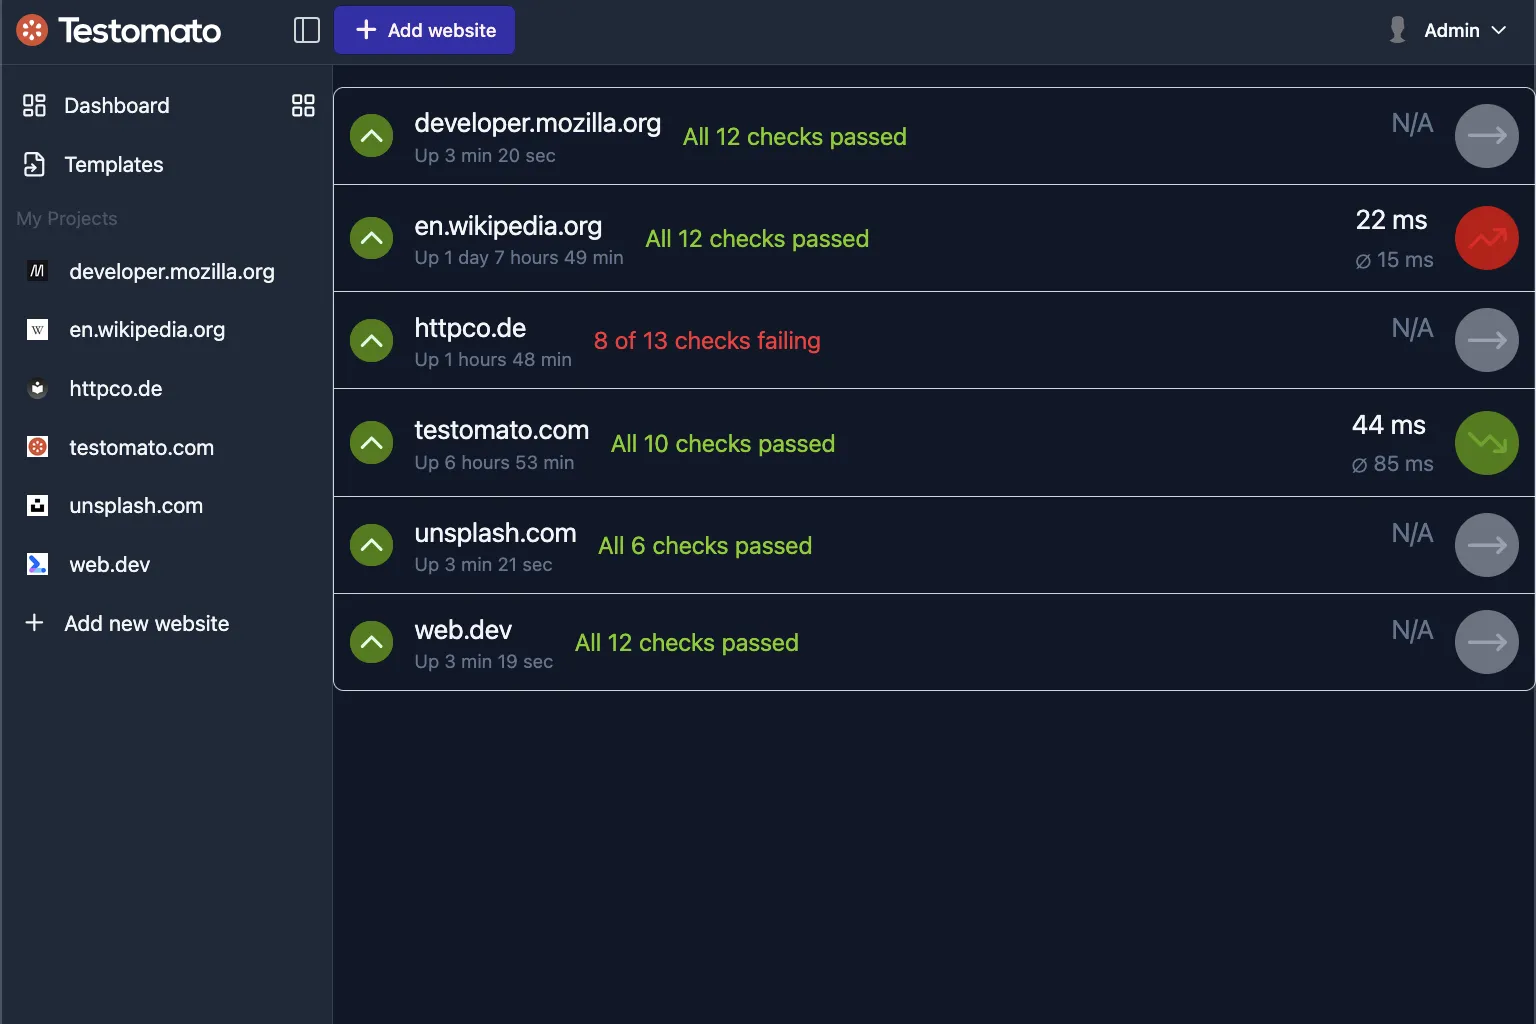The image size is (1536, 1024).
Task: Click Add new website in sidebar
Action: [x=146, y=624]
